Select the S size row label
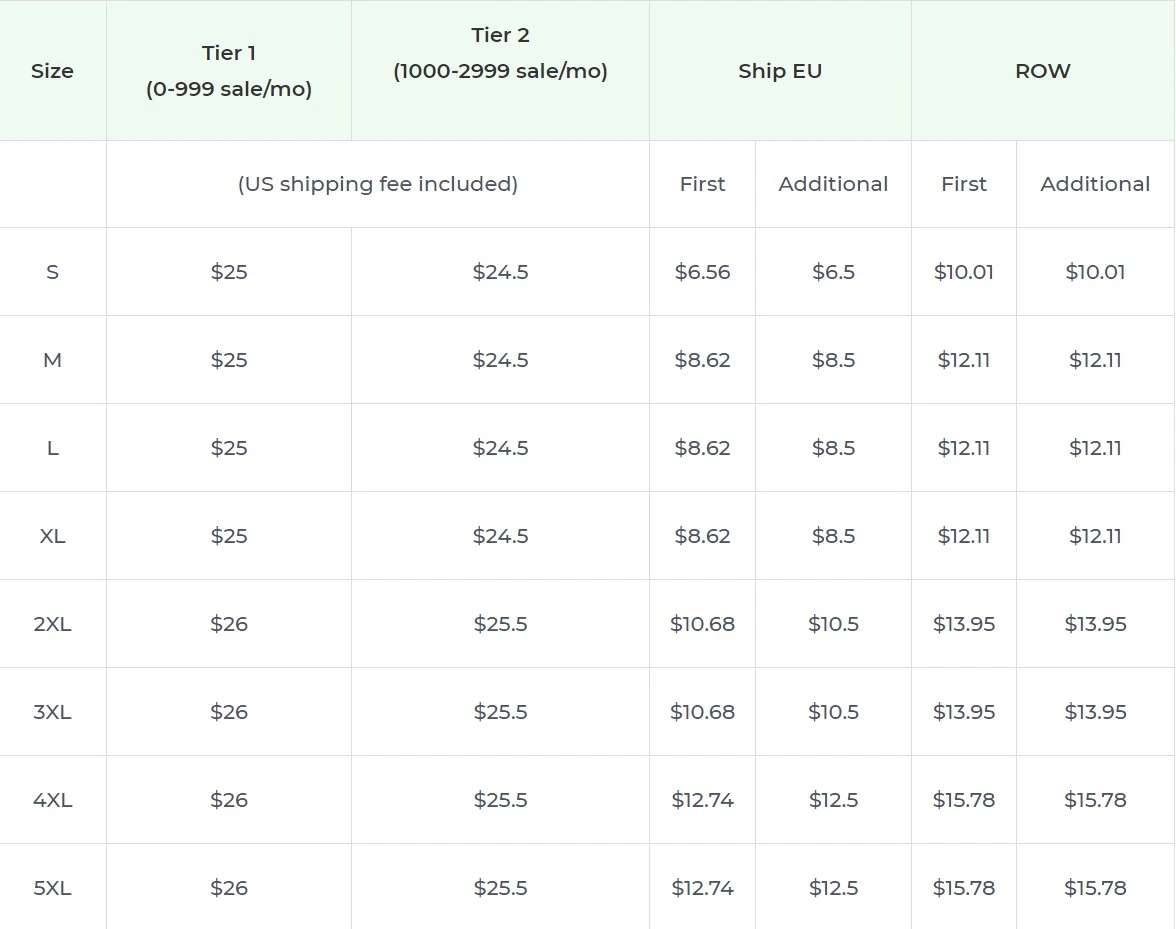 coord(53,271)
